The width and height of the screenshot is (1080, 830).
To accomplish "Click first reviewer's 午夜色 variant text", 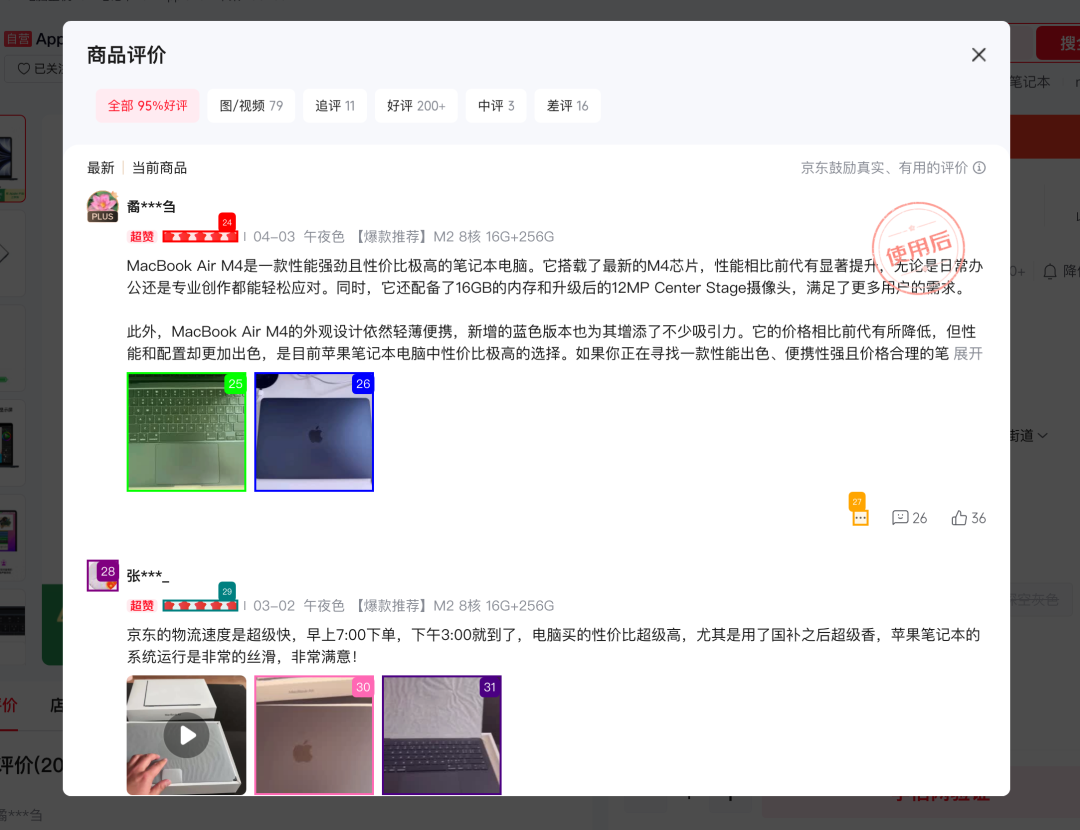I will coord(324,236).
